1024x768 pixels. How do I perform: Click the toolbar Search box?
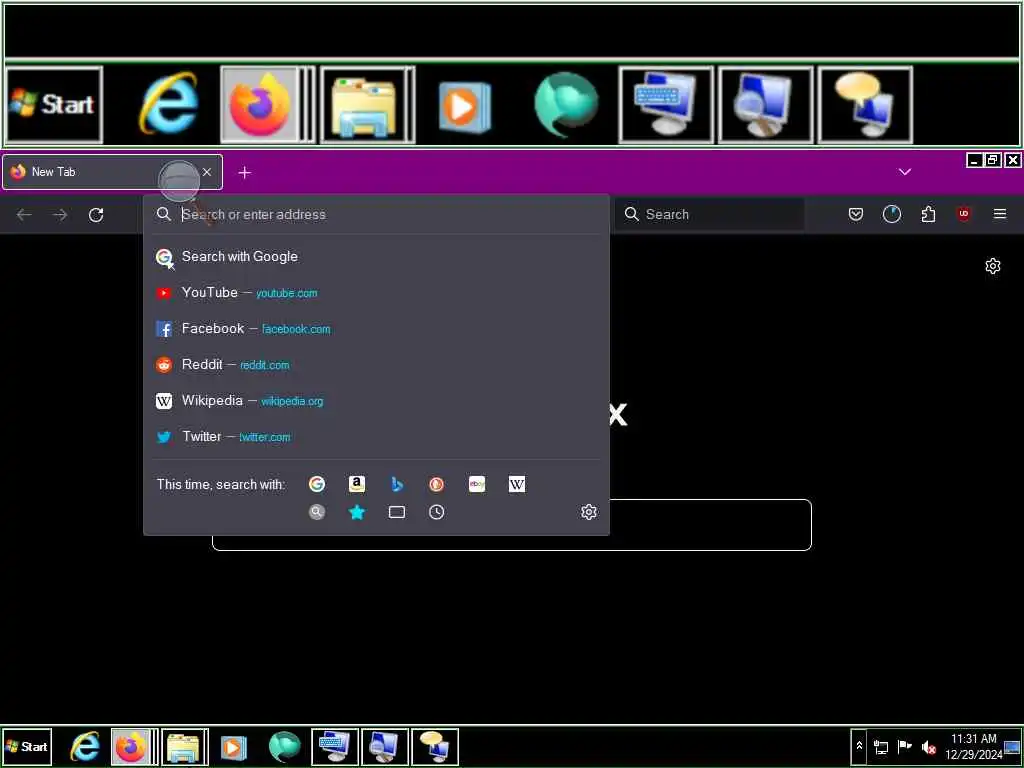[709, 214]
